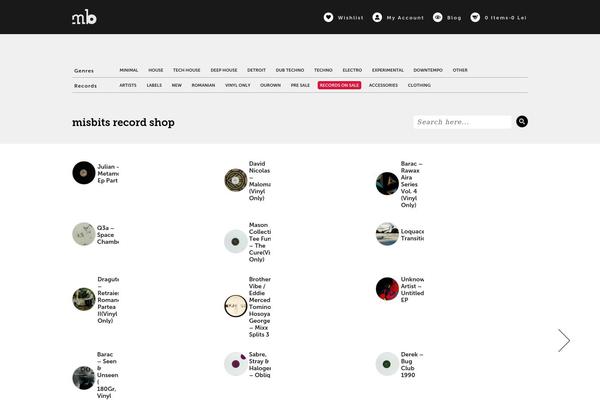
Task: Open Barac Rawax Aira Series thumbnail
Action: coord(387,183)
